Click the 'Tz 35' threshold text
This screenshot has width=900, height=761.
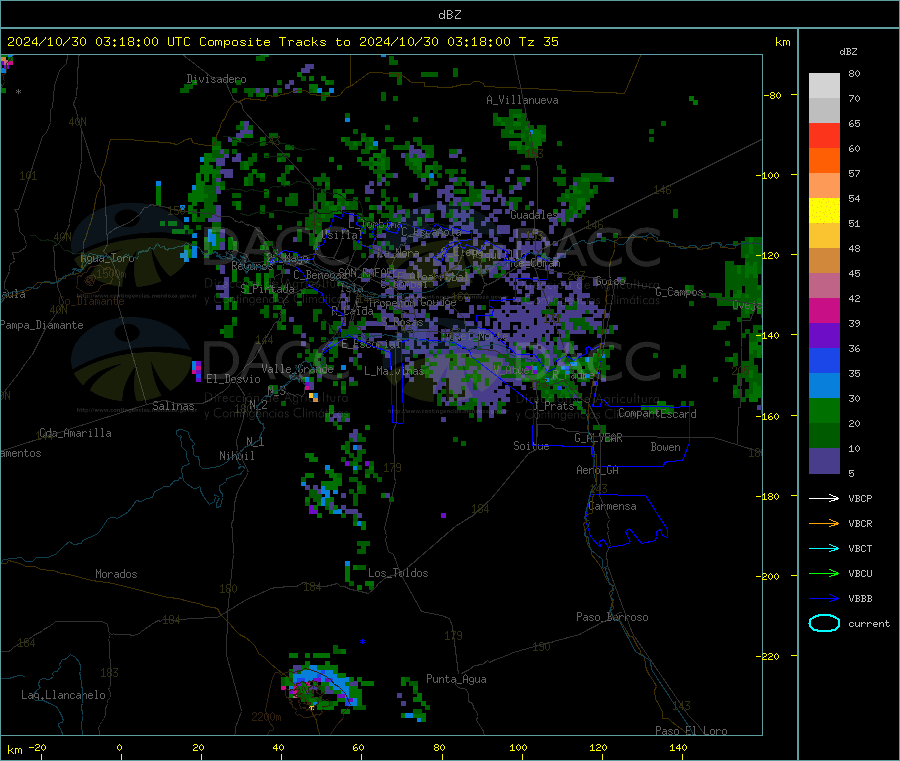[538, 42]
